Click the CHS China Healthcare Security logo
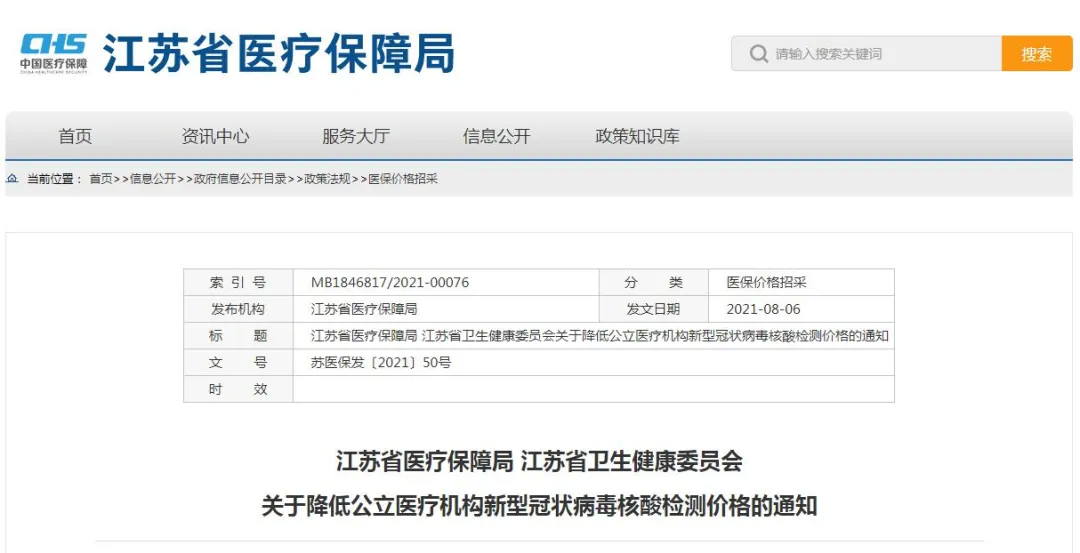The height and width of the screenshot is (553, 1080). (54, 52)
